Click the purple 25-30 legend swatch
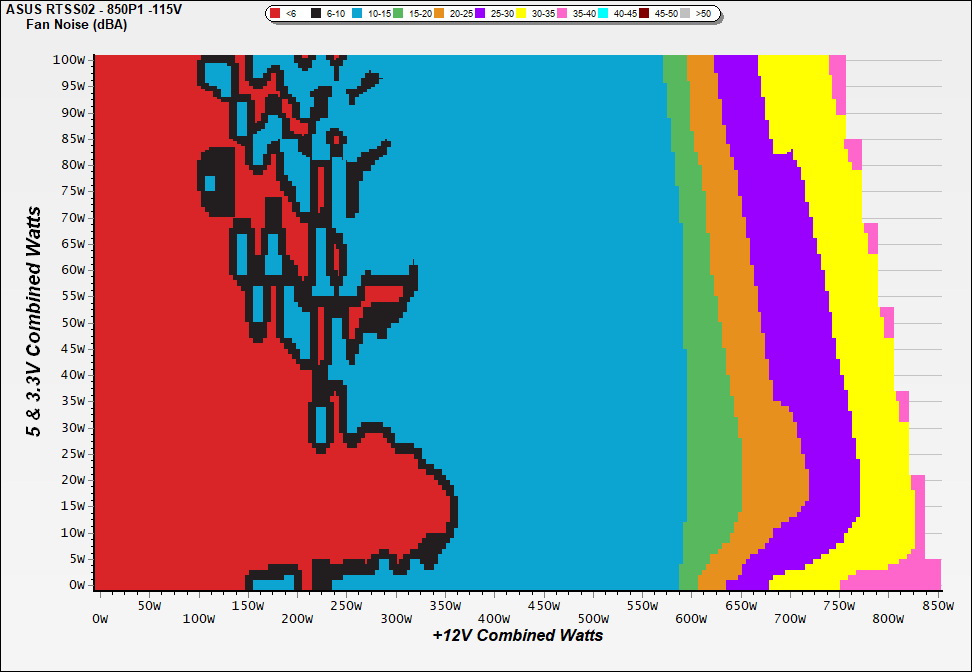This screenshot has height=672, width=972. point(480,14)
